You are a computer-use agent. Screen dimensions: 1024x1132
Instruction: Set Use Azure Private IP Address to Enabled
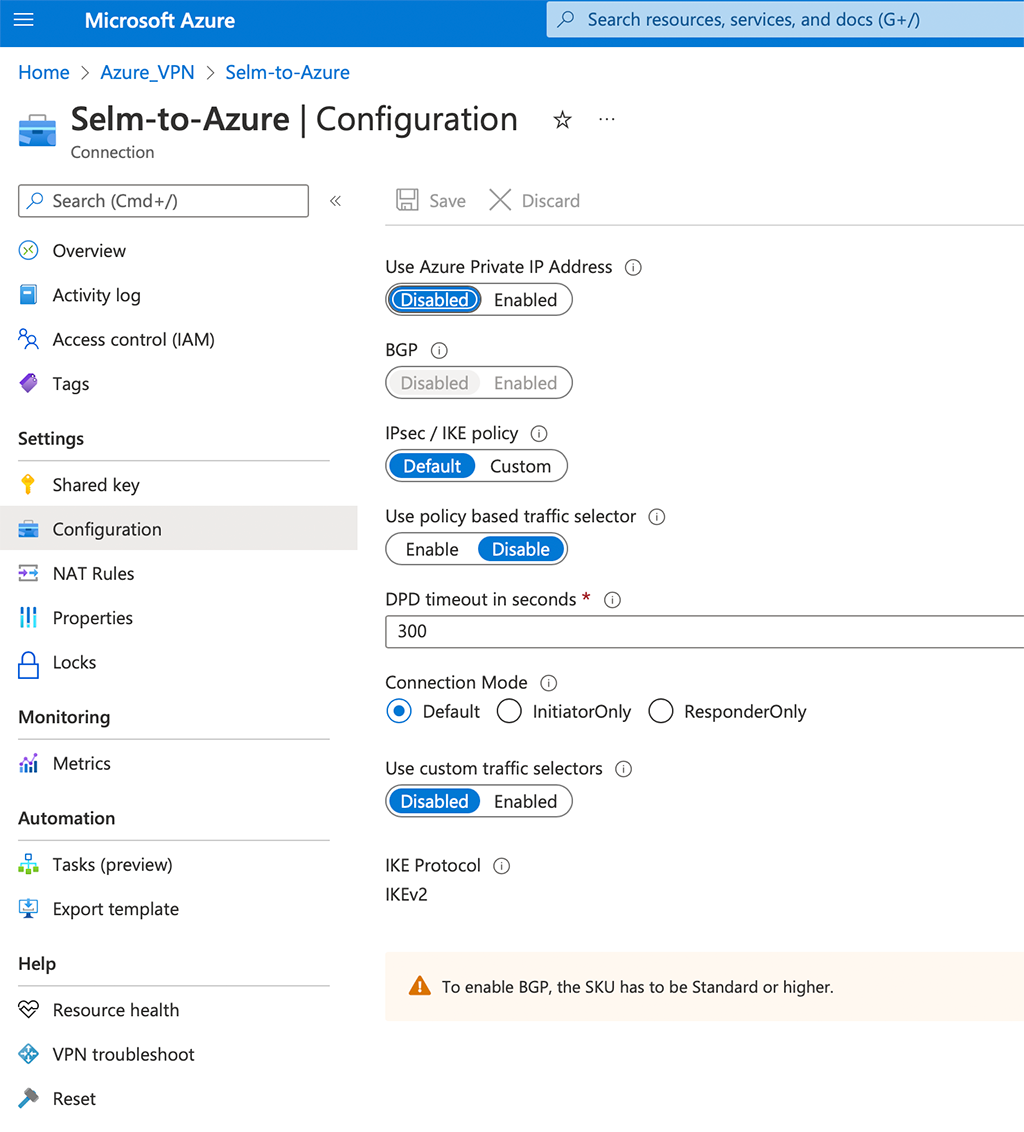(x=525, y=299)
